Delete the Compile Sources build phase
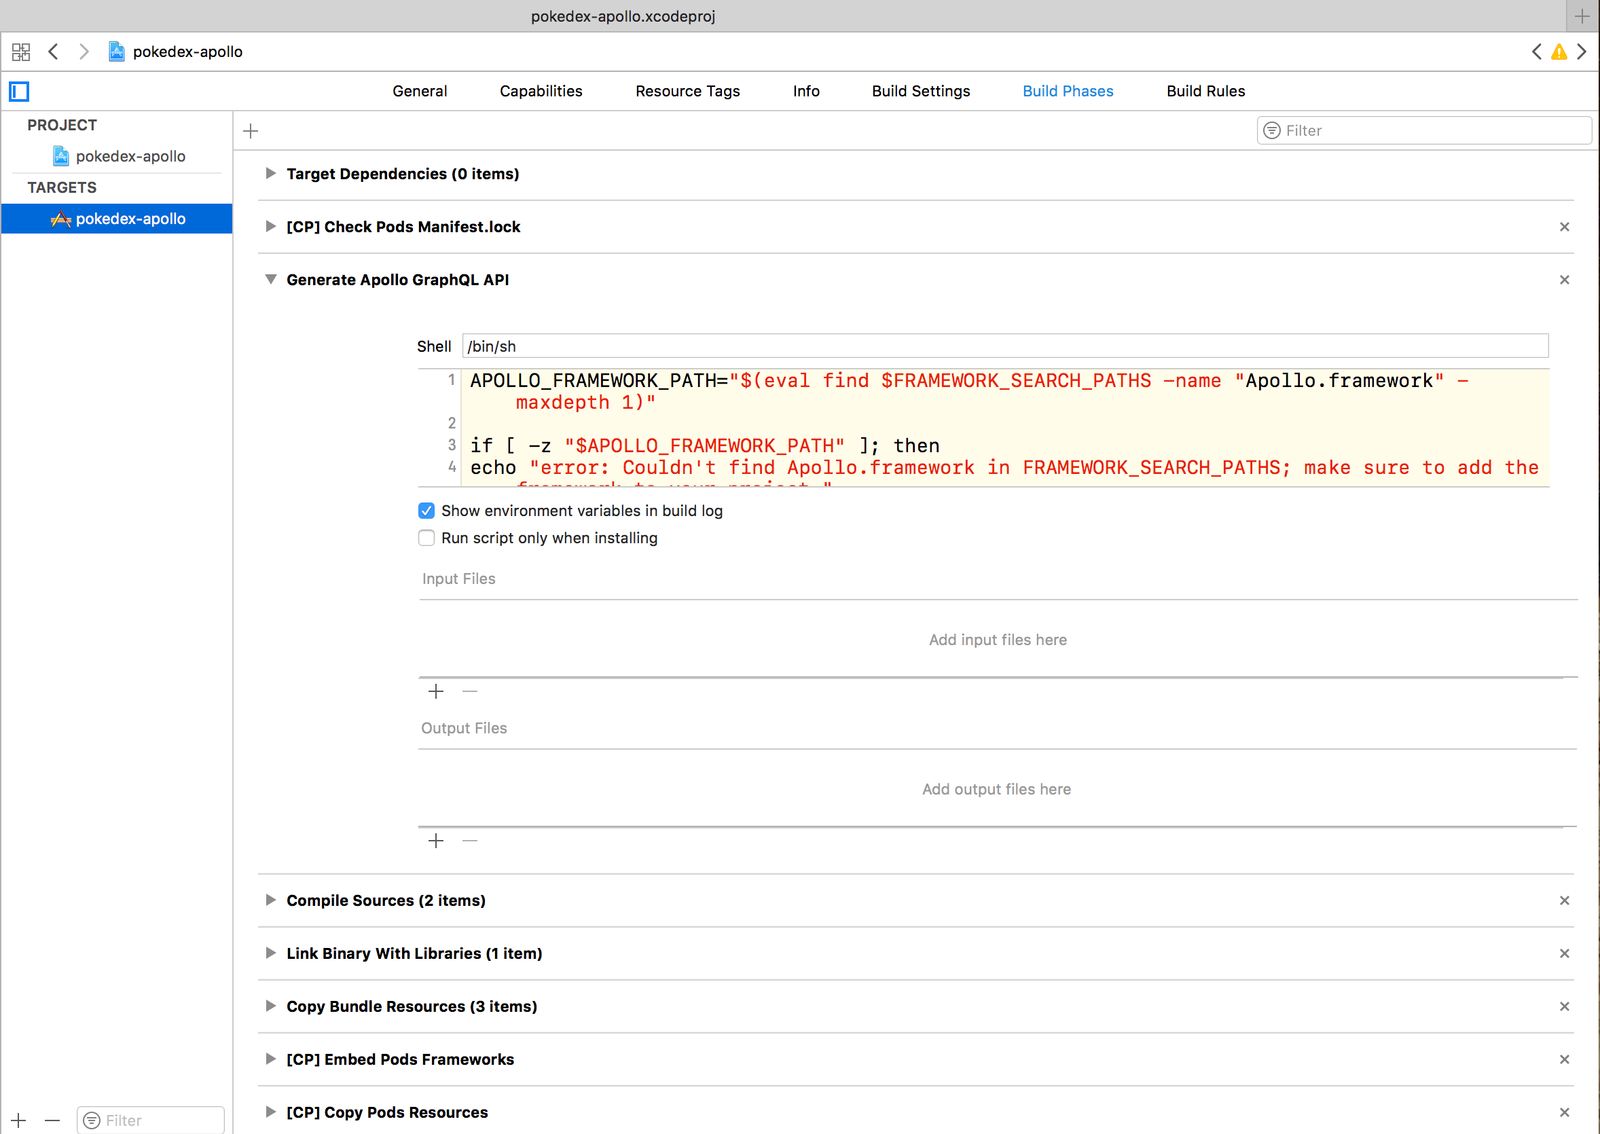The width and height of the screenshot is (1600, 1134). [x=1564, y=901]
